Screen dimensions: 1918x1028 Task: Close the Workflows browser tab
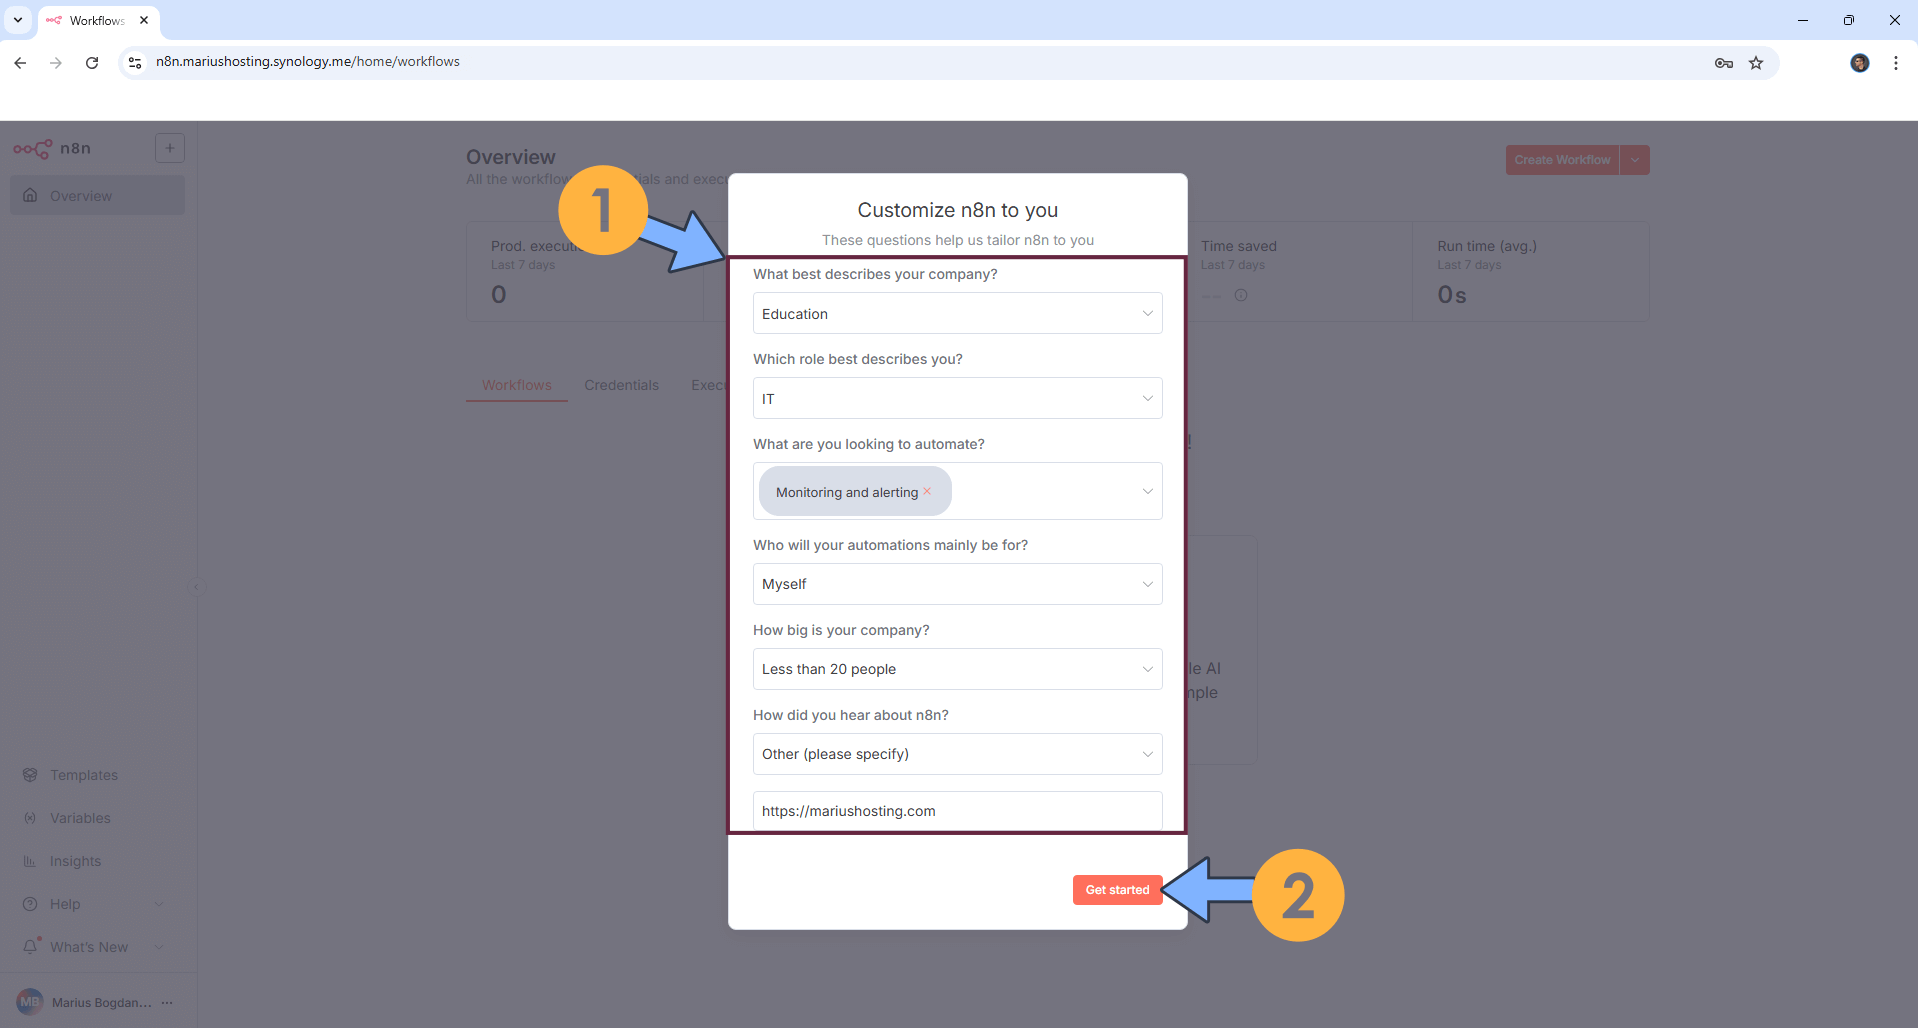(x=144, y=20)
